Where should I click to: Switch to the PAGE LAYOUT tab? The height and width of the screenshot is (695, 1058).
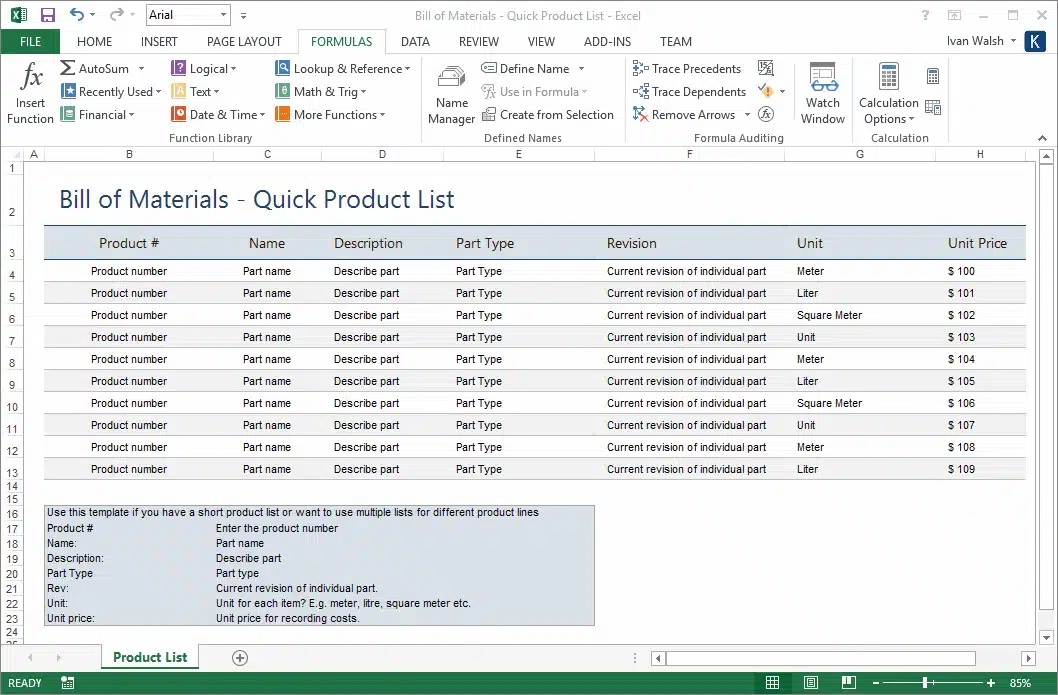point(244,41)
